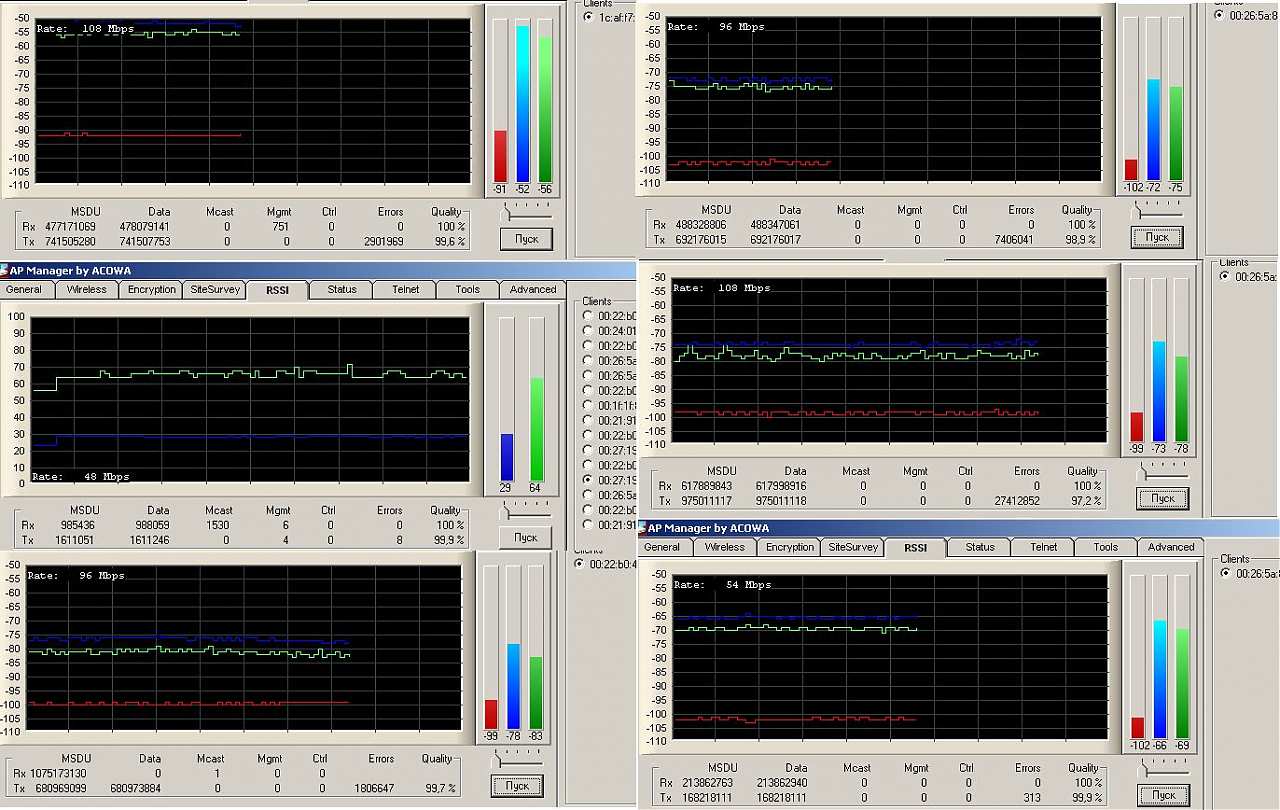
Task: Click the RSSI graph showing Rate 54 Mbps
Action: point(888,658)
